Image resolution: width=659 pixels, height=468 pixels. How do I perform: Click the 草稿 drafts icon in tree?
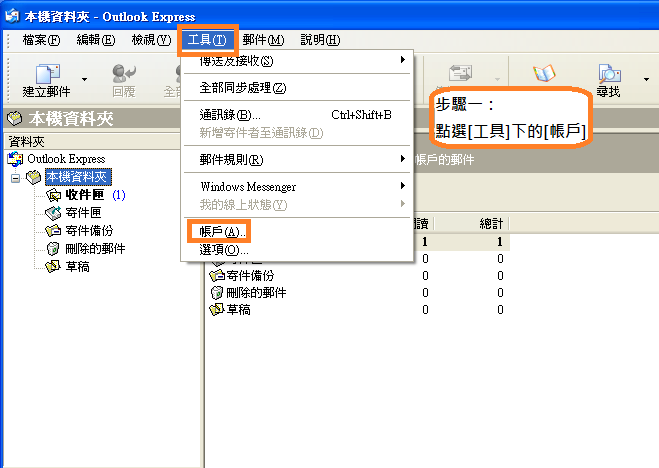53,266
